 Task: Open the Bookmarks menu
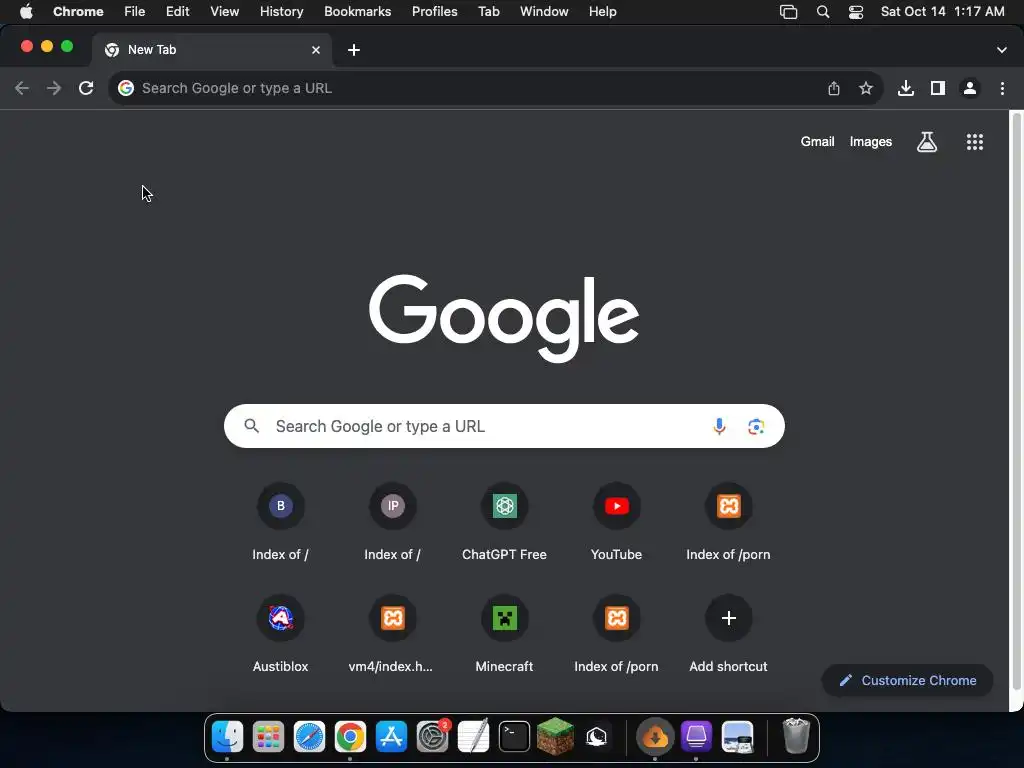pos(357,12)
